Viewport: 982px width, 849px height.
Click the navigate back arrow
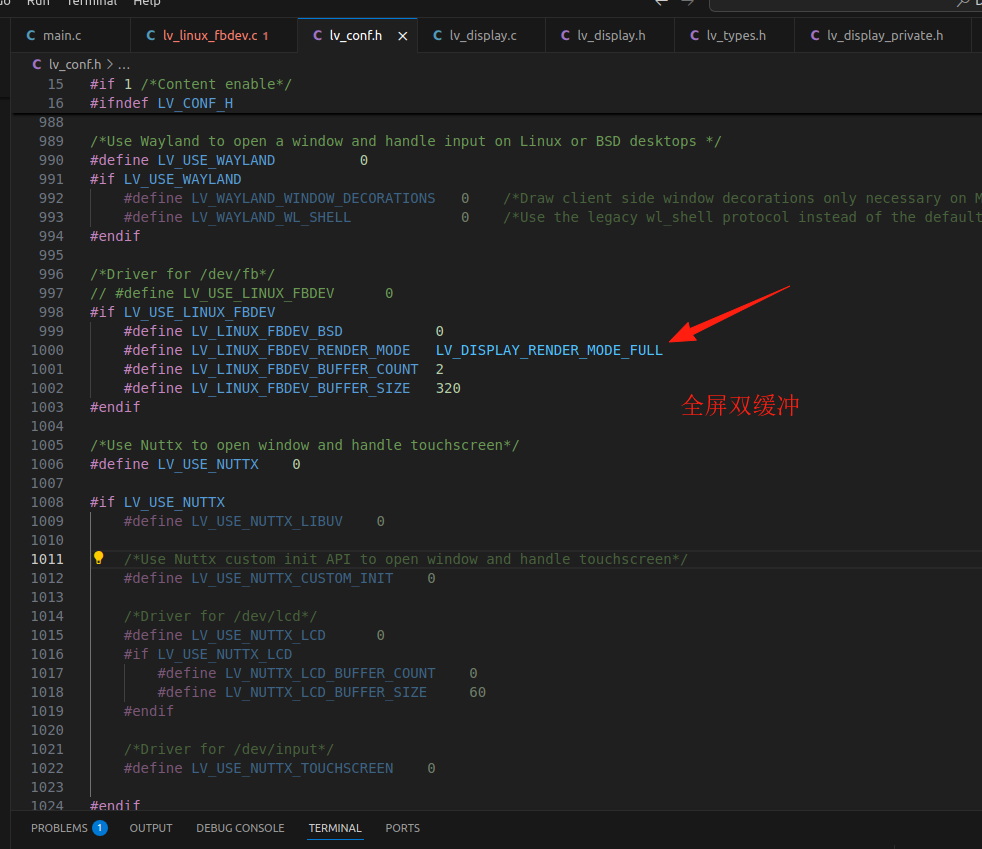(x=661, y=4)
